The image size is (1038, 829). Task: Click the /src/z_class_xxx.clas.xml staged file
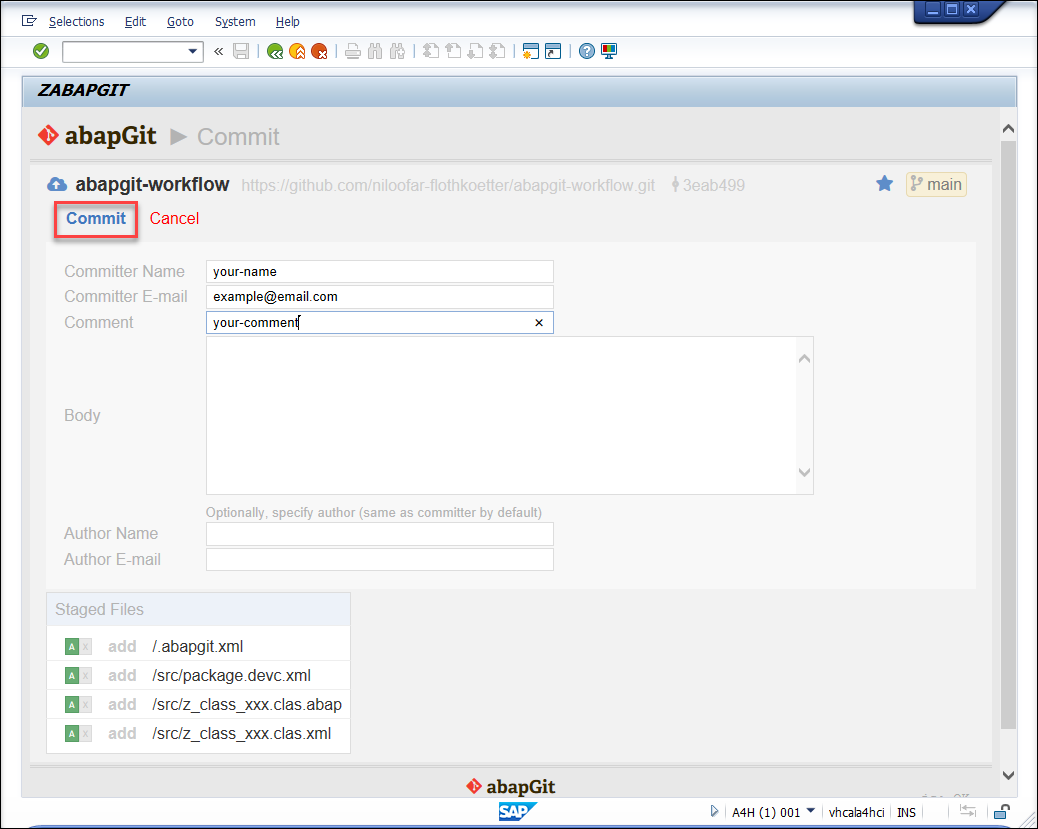pyautogui.click(x=242, y=734)
